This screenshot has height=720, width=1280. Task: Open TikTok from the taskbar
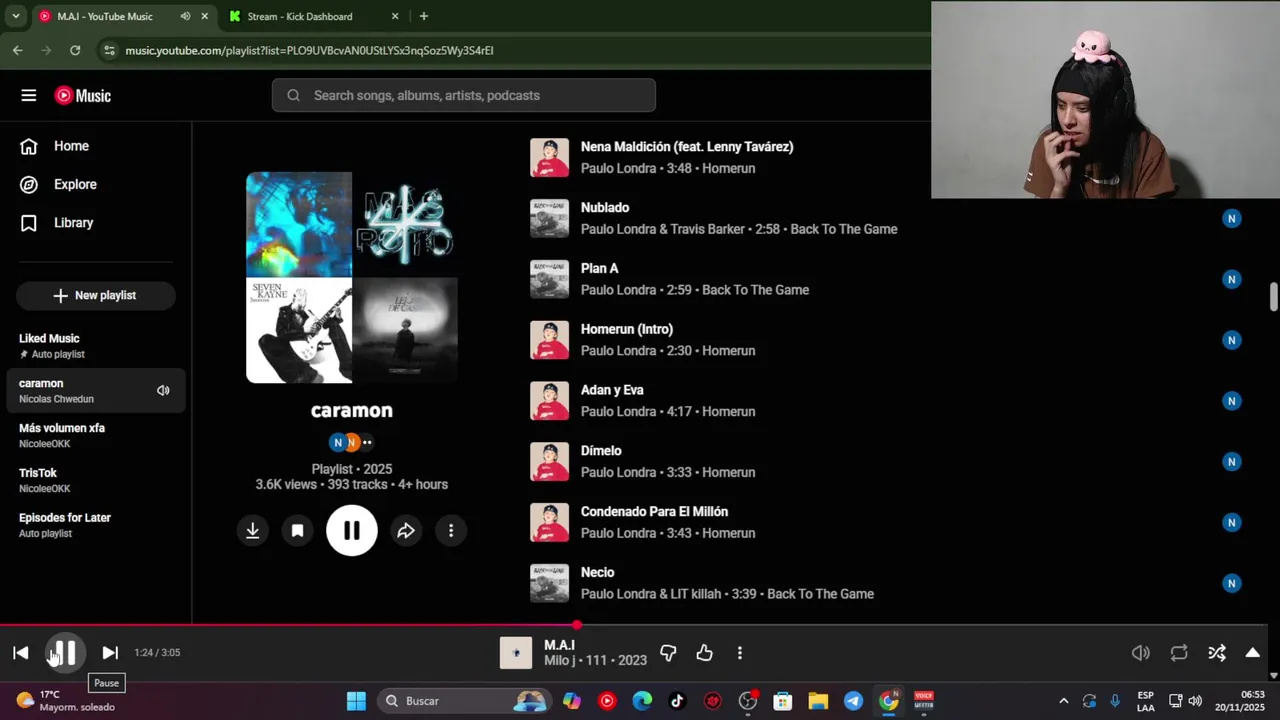coord(677,701)
